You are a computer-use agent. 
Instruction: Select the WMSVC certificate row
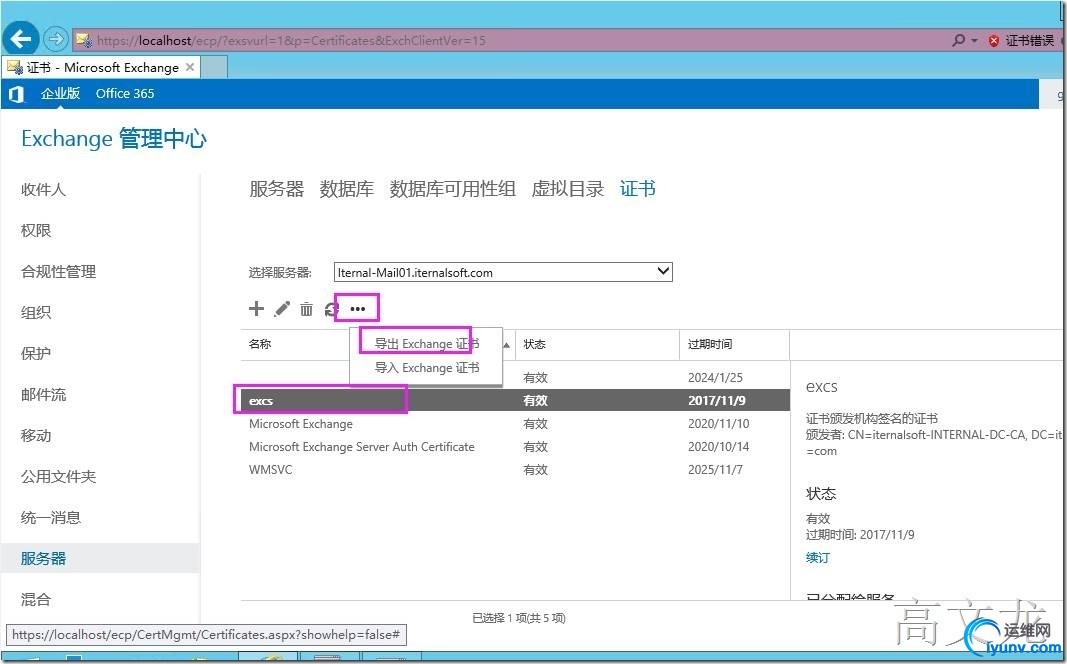coord(515,470)
